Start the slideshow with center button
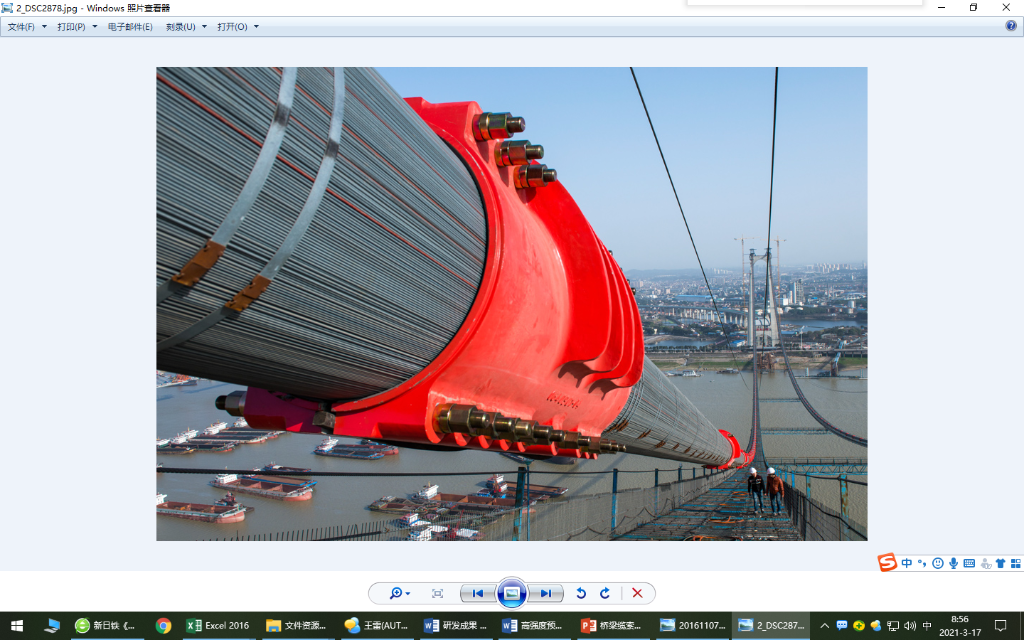 (512, 593)
